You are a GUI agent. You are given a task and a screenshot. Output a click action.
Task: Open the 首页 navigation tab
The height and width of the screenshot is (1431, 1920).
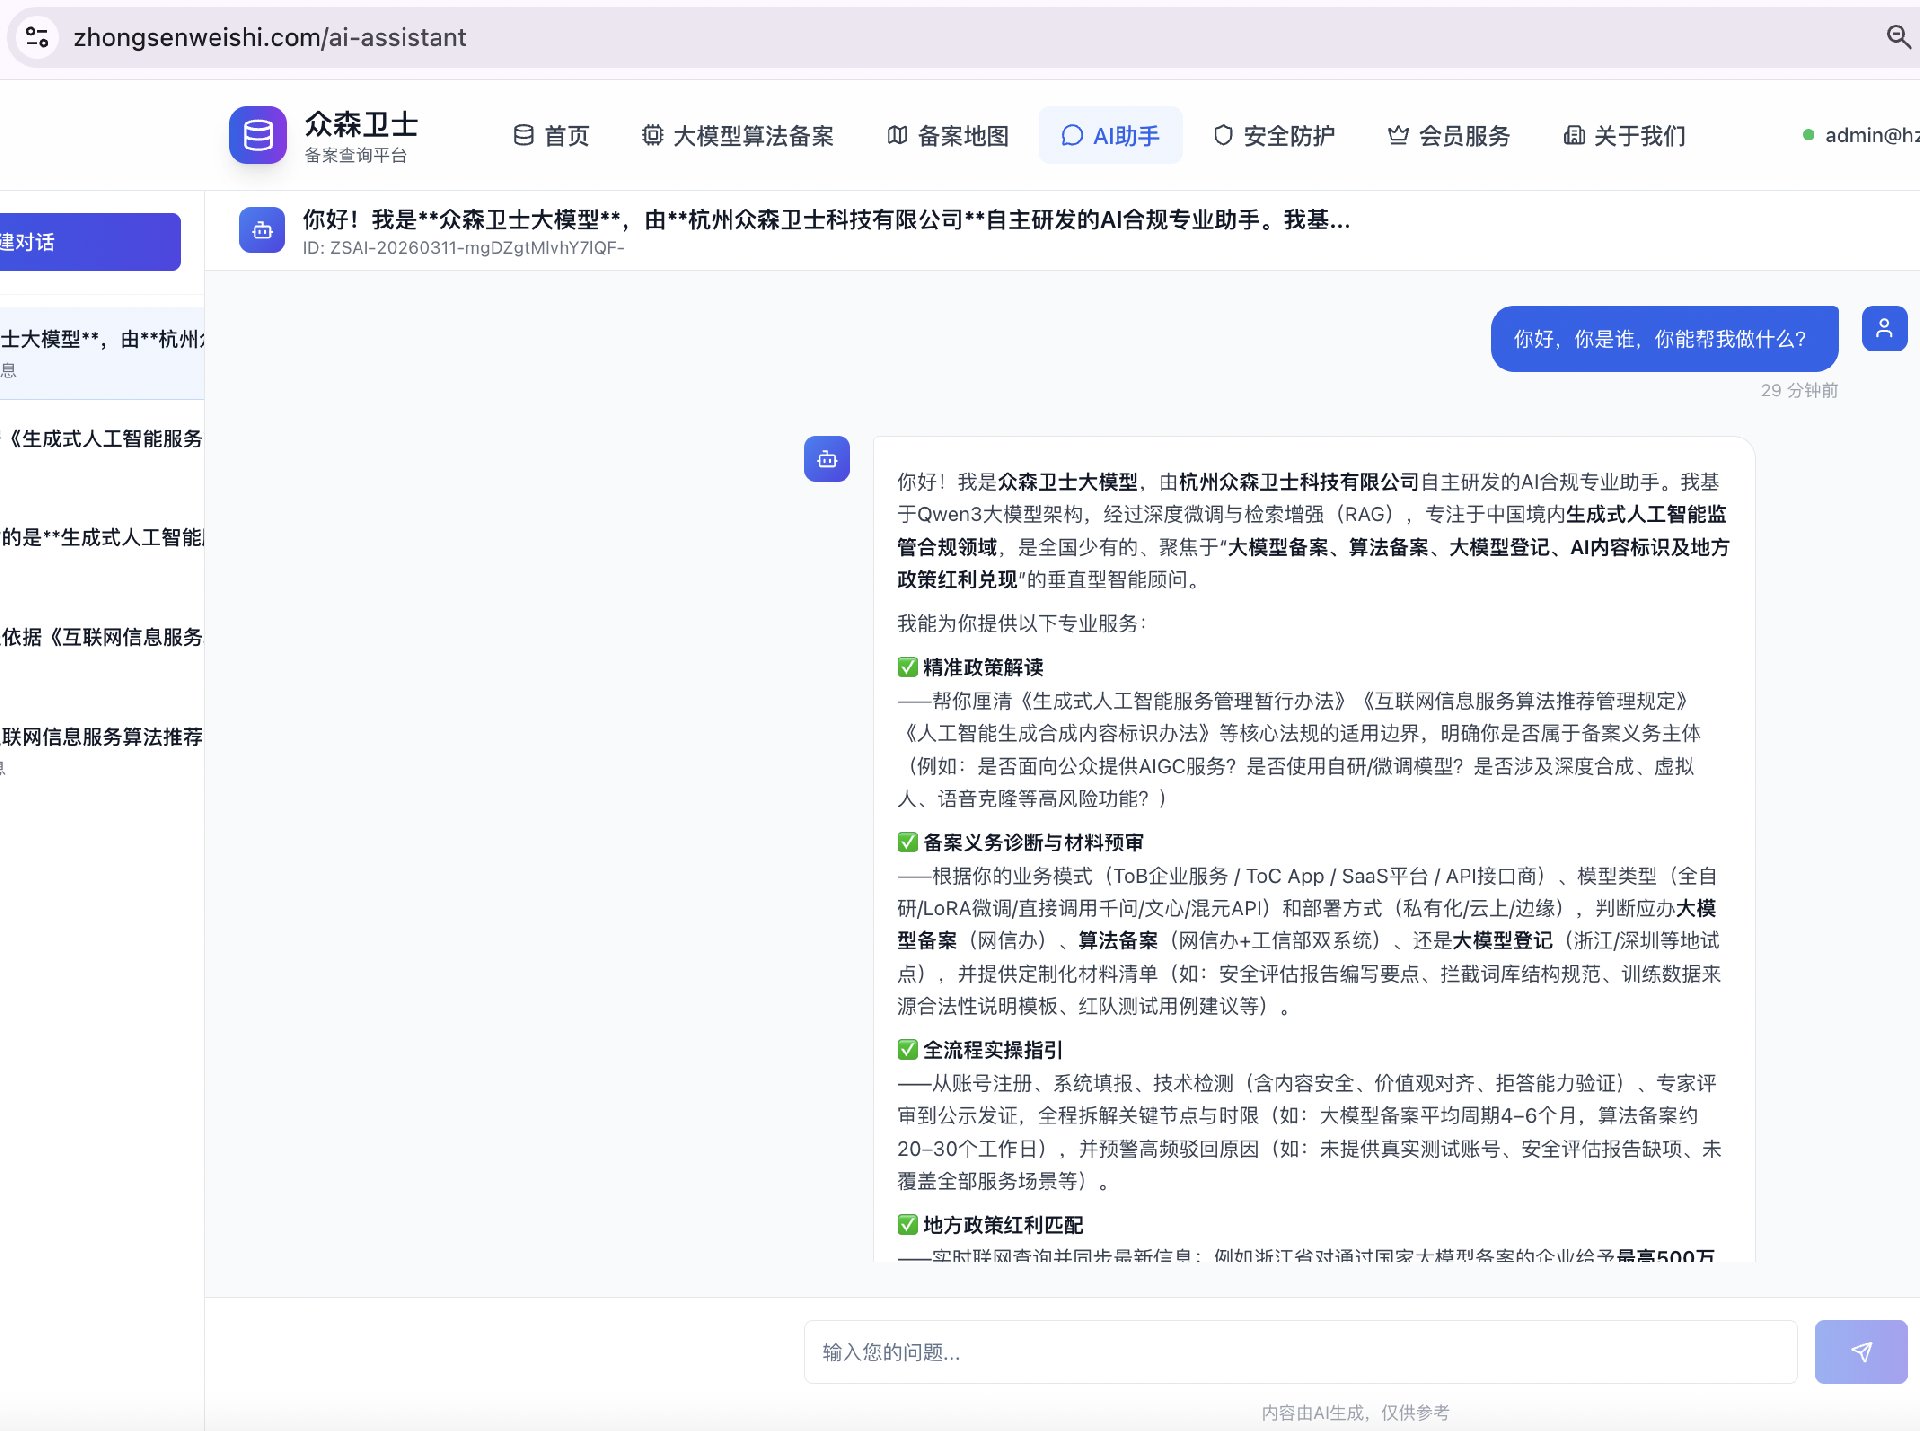(x=551, y=135)
